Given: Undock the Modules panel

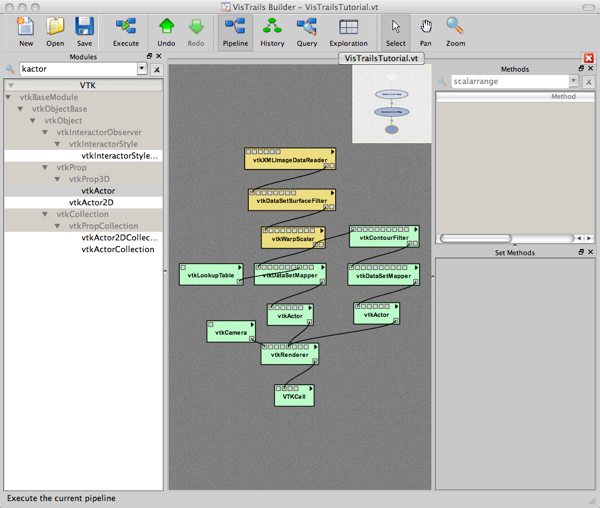Looking at the screenshot, I should point(150,56).
